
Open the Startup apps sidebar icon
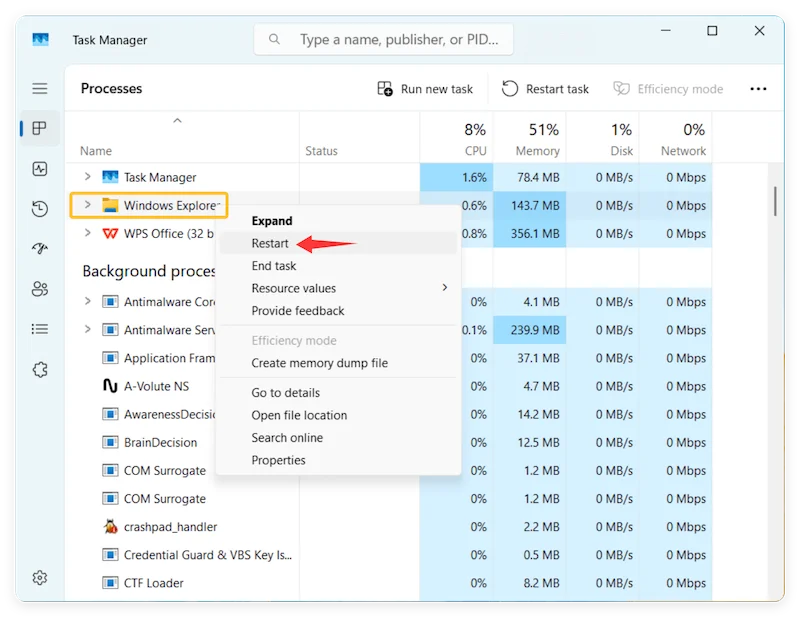(40, 249)
